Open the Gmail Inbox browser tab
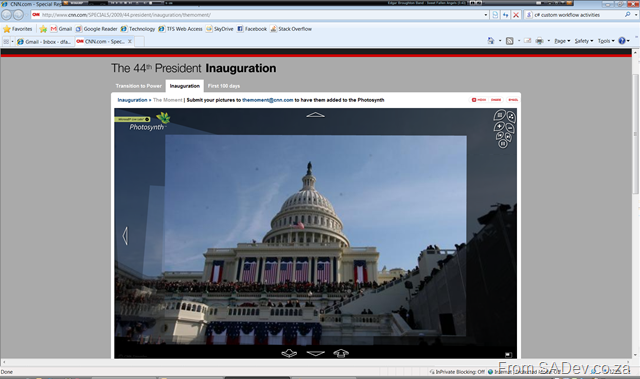This screenshot has height=379, width=640. point(44,42)
